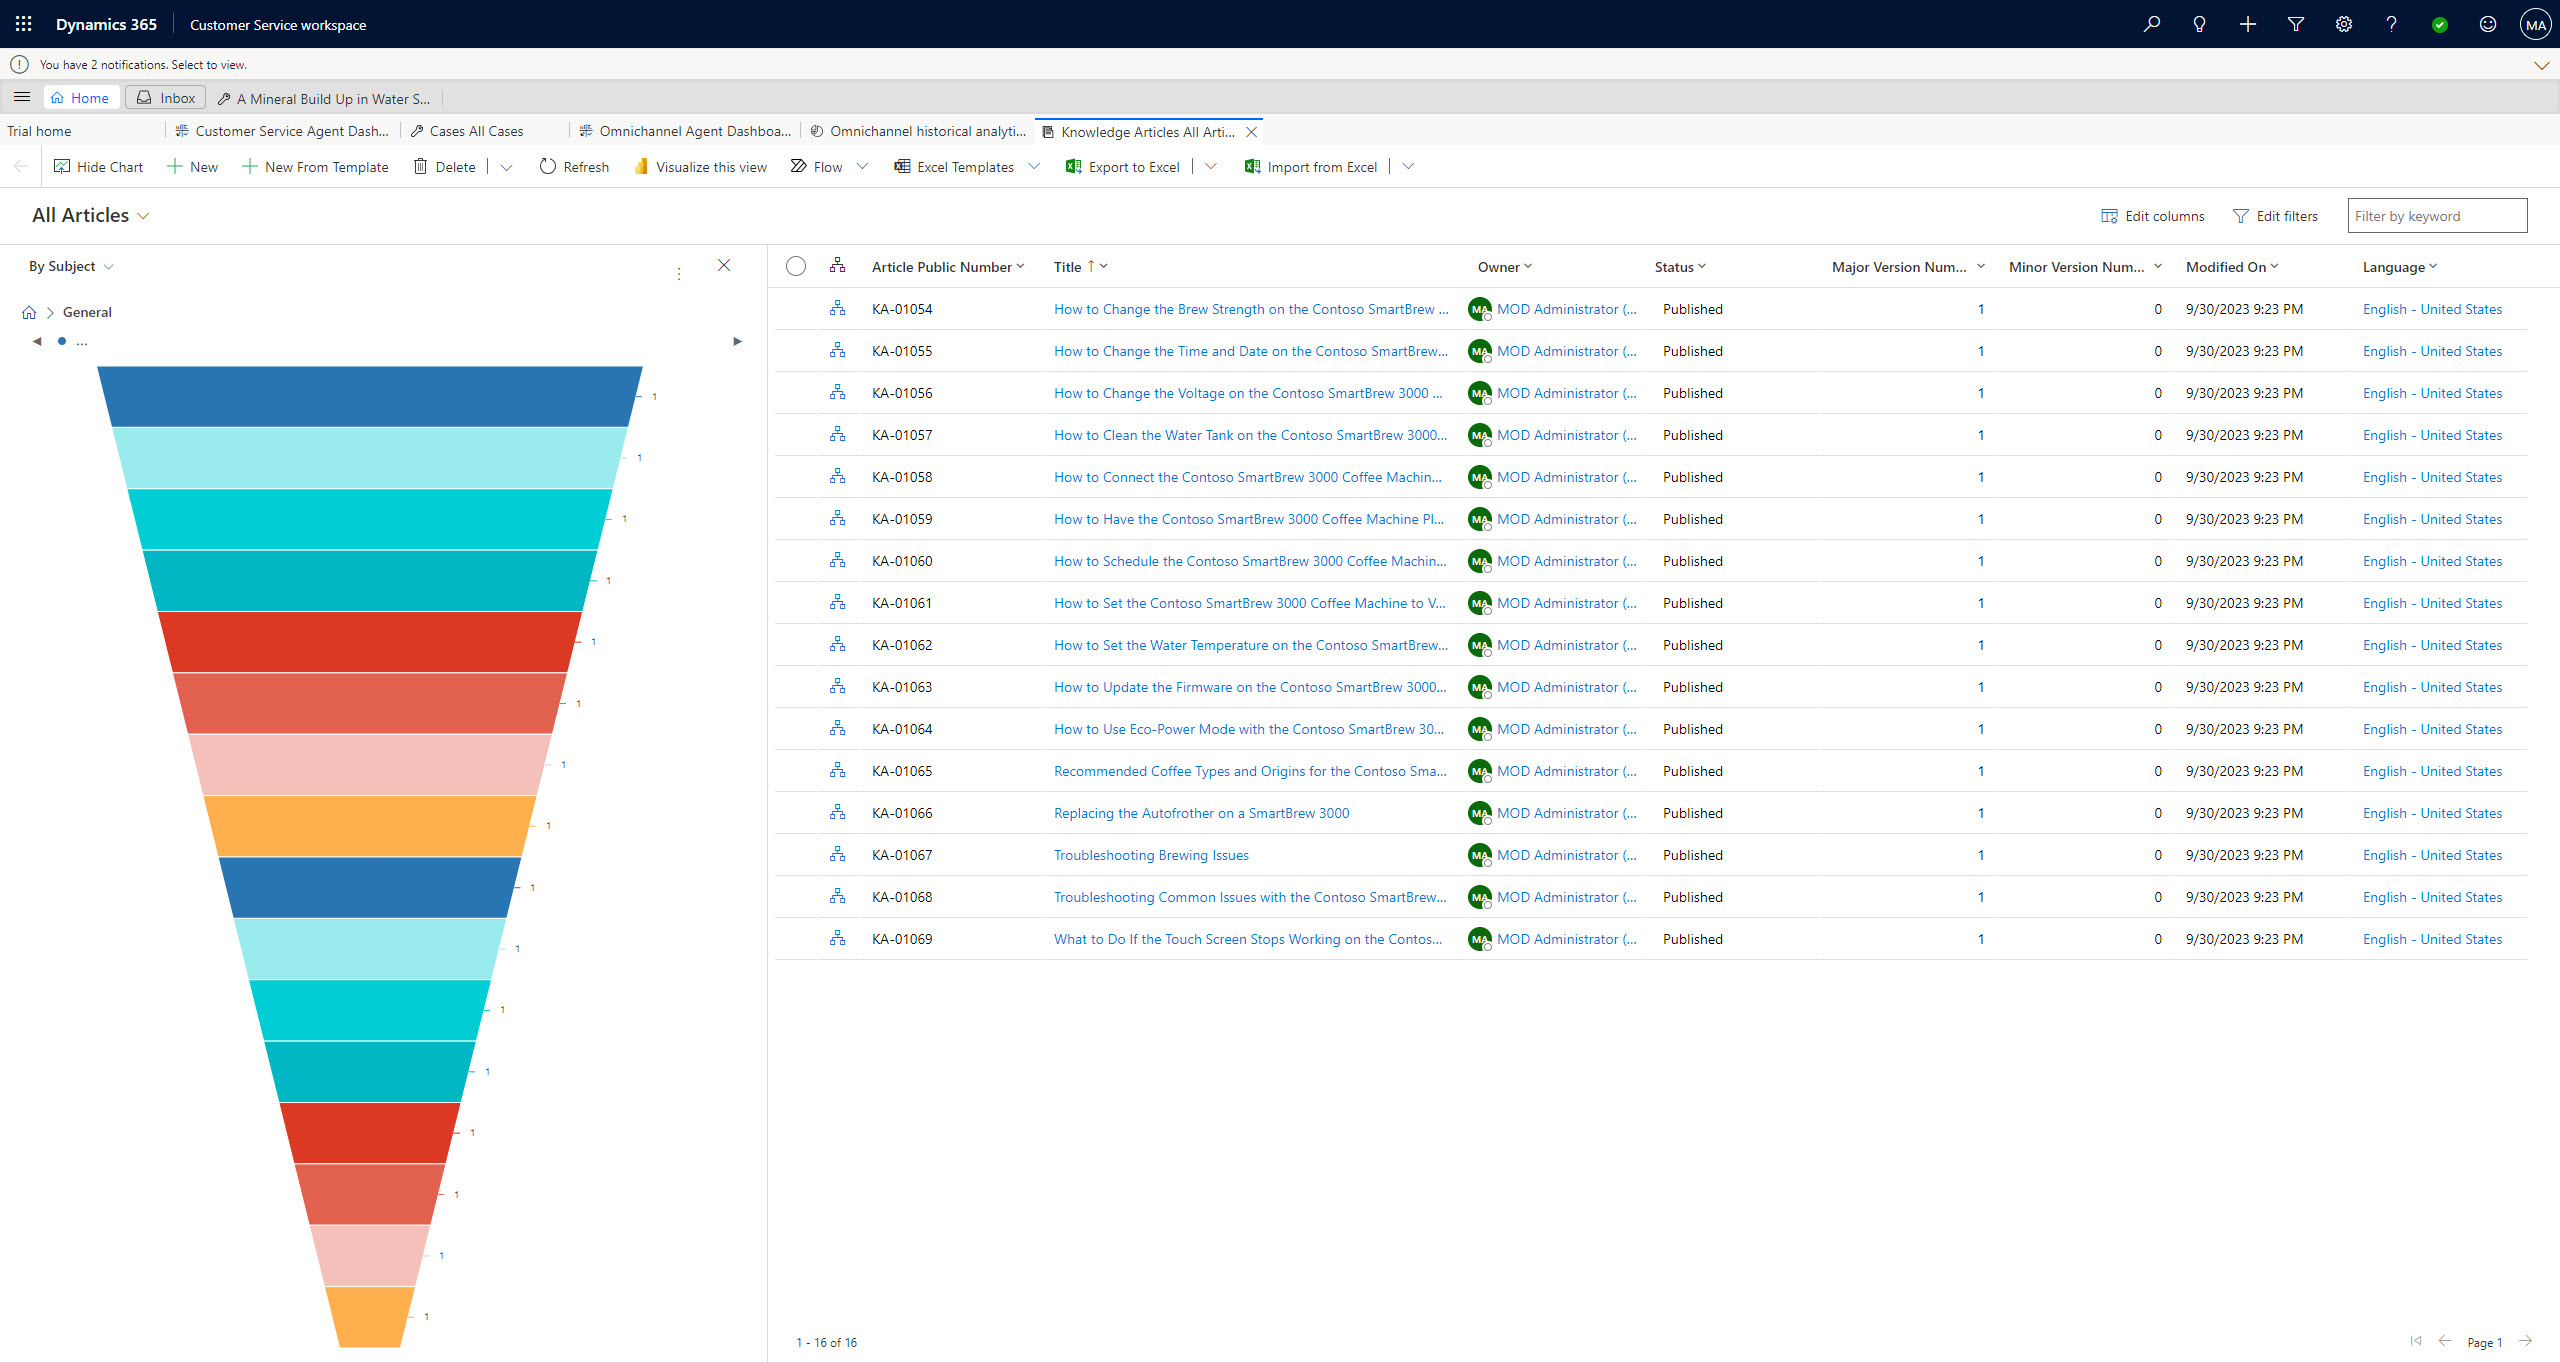The width and height of the screenshot is (2560, 1363).
Task: Expand the Export to Excel chevron
Action: [1211, 167]
